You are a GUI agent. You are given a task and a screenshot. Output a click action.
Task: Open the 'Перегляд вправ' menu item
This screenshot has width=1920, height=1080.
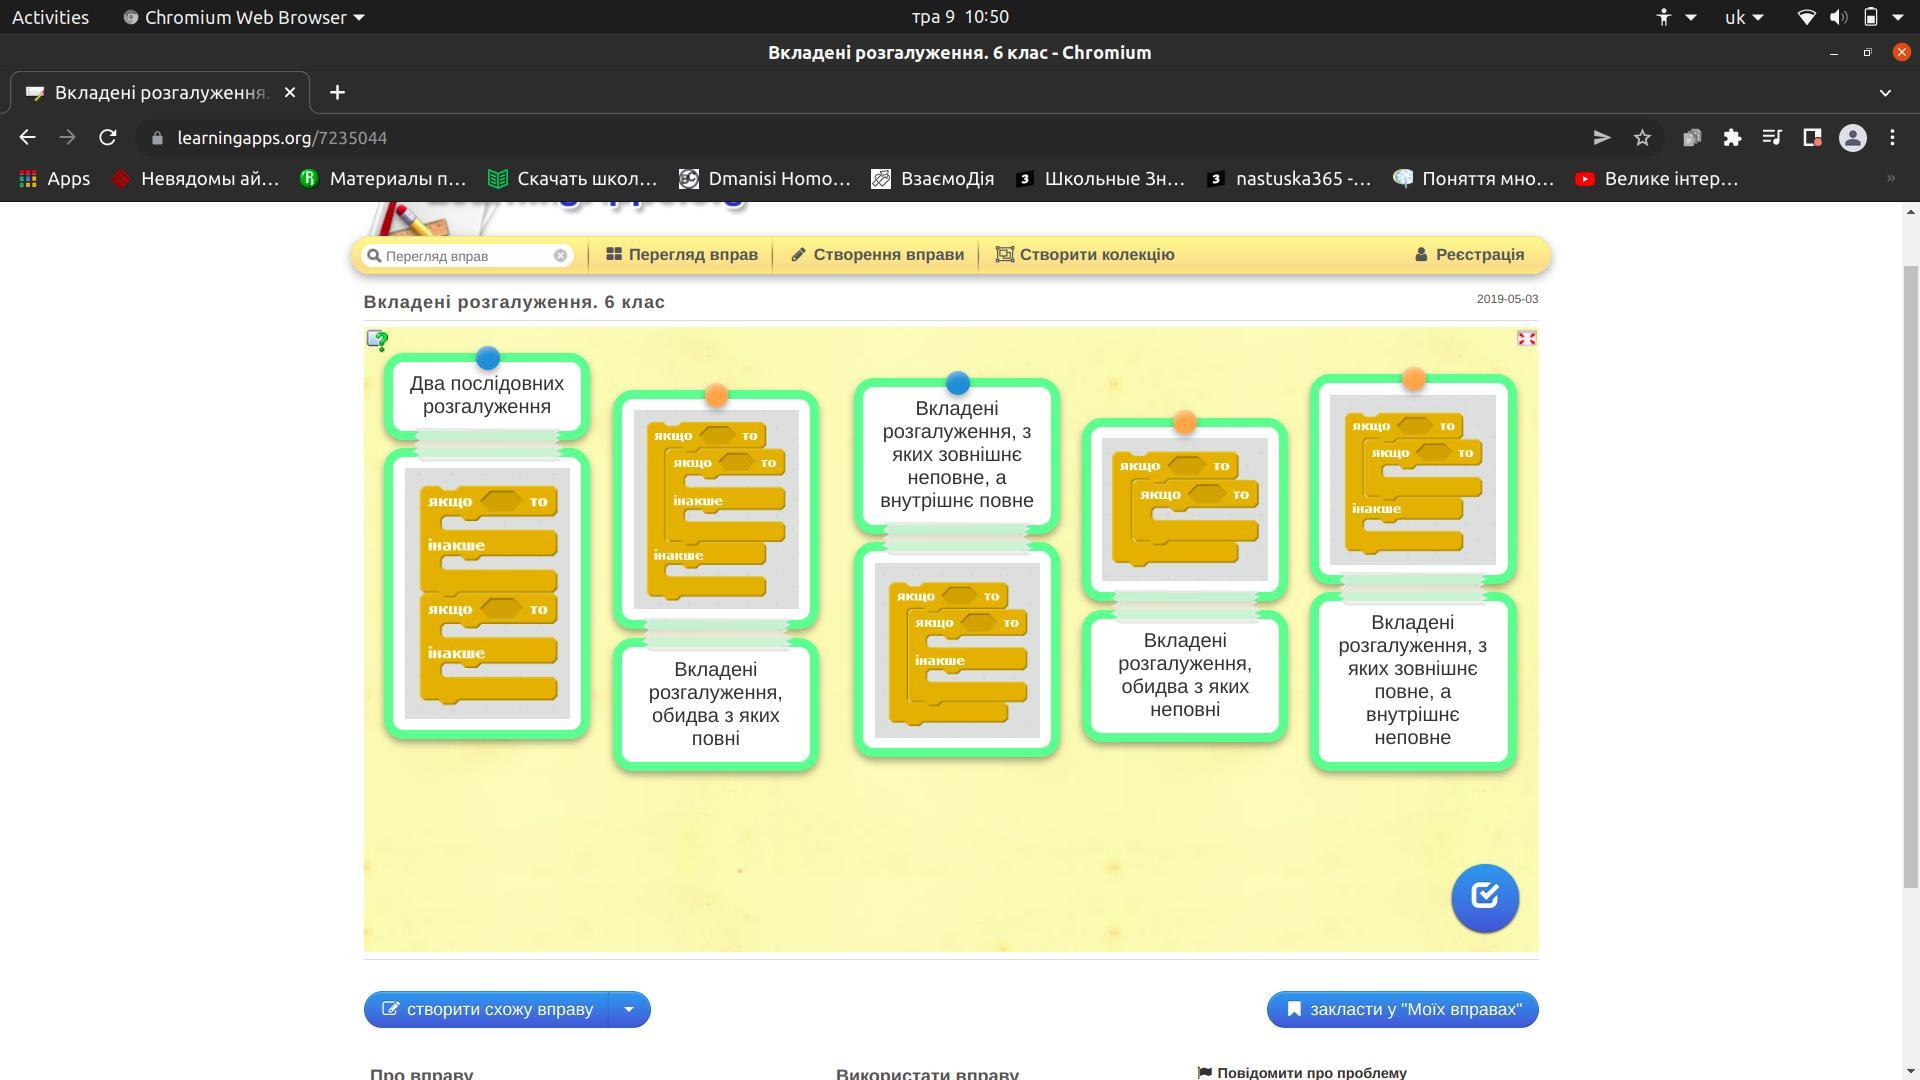(x=682, y=255)
